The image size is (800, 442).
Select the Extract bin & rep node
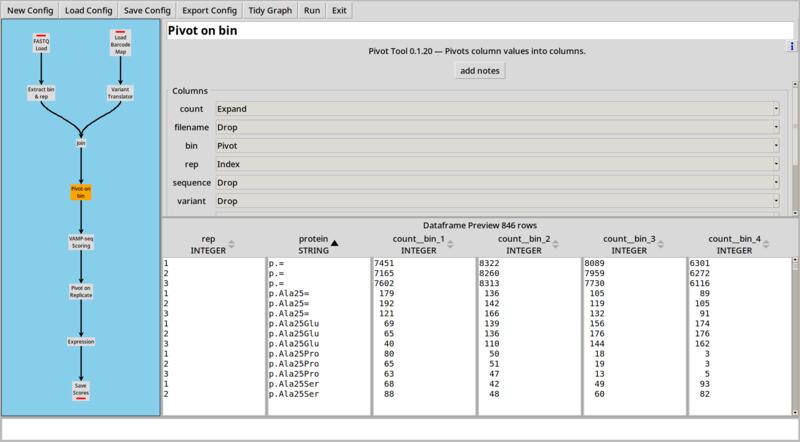point(41,92)
